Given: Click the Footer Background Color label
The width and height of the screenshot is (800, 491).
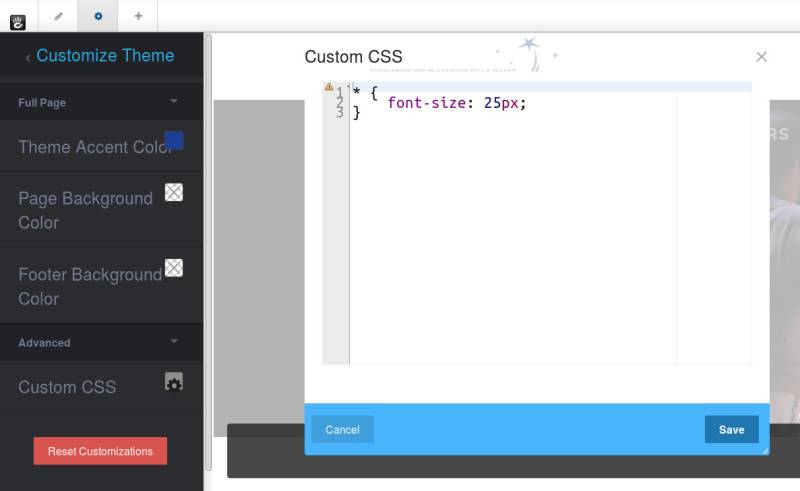Looking at the screenshot, I should [x=90, y=286].
